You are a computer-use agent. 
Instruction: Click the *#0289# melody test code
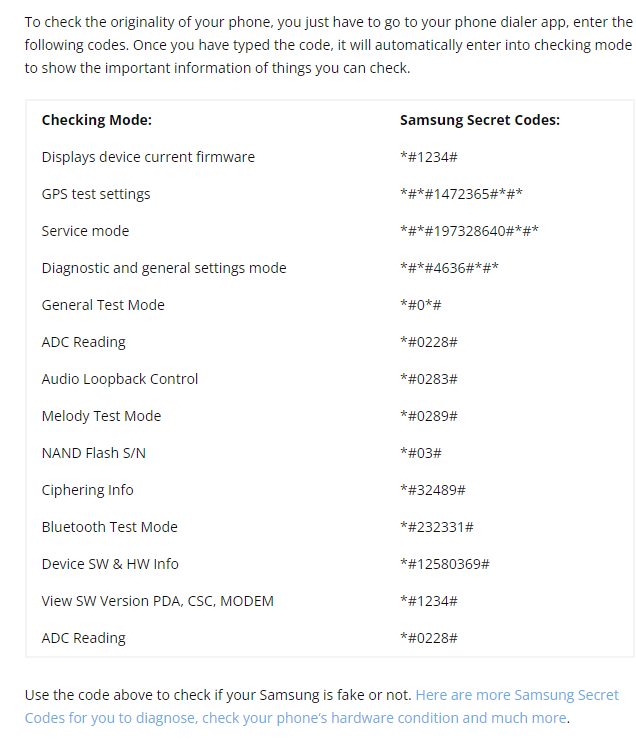click(428, 416)
